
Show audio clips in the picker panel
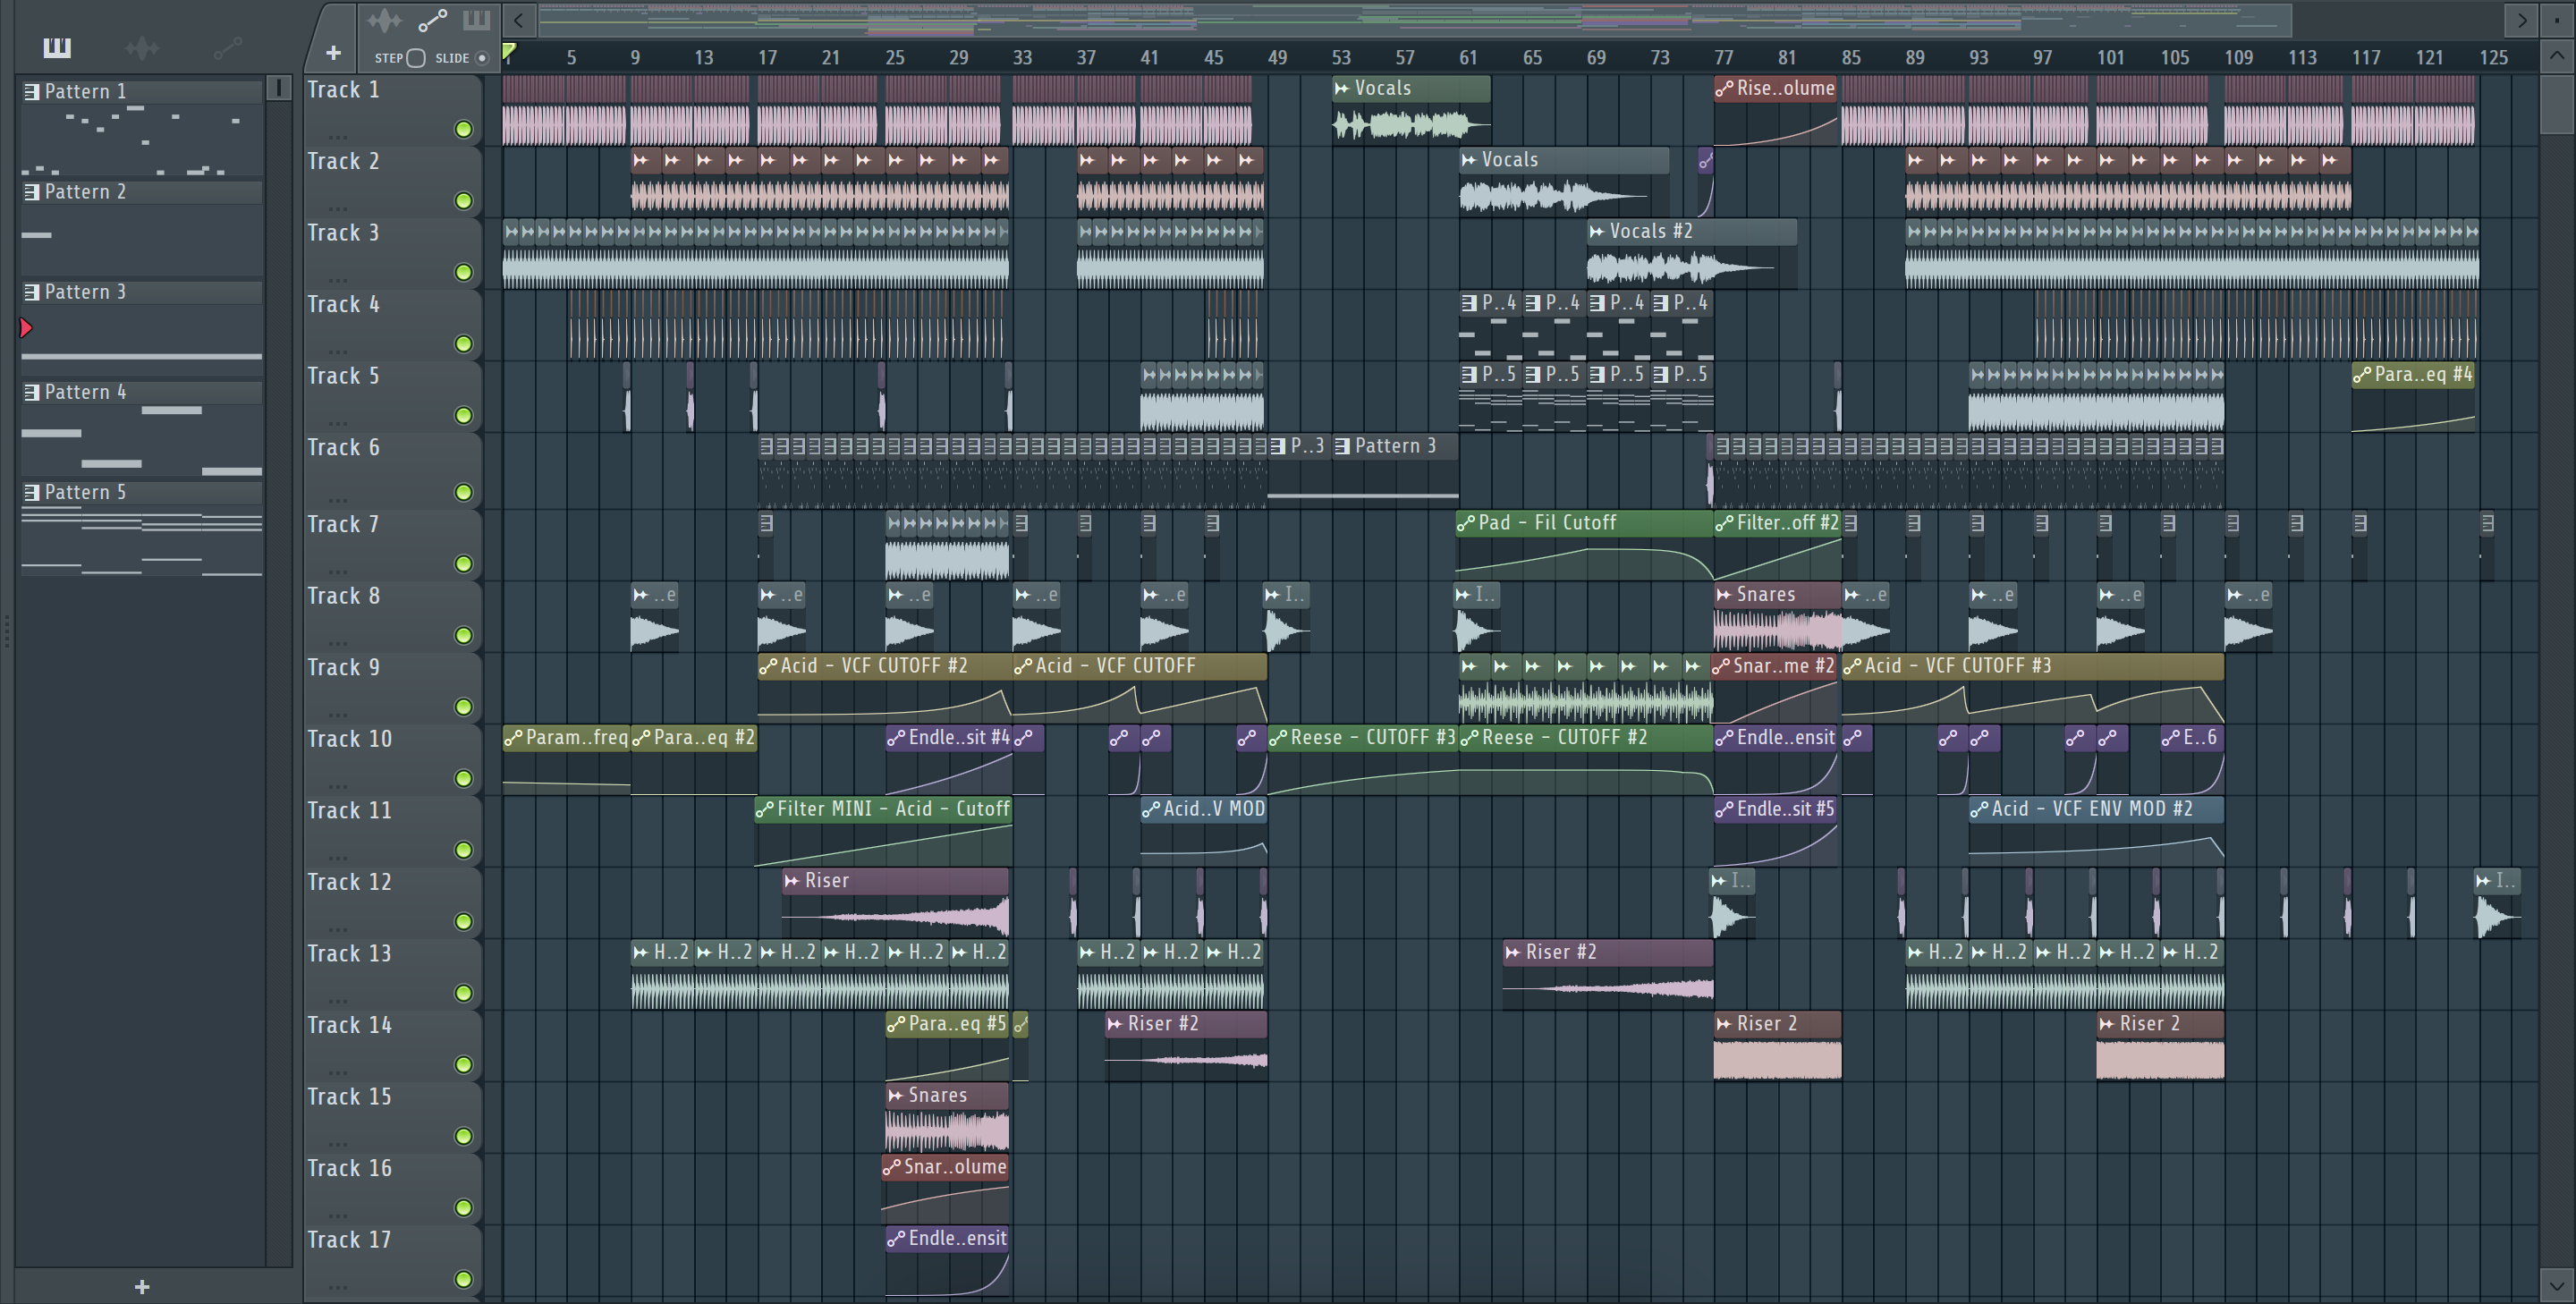click(142, 47)
